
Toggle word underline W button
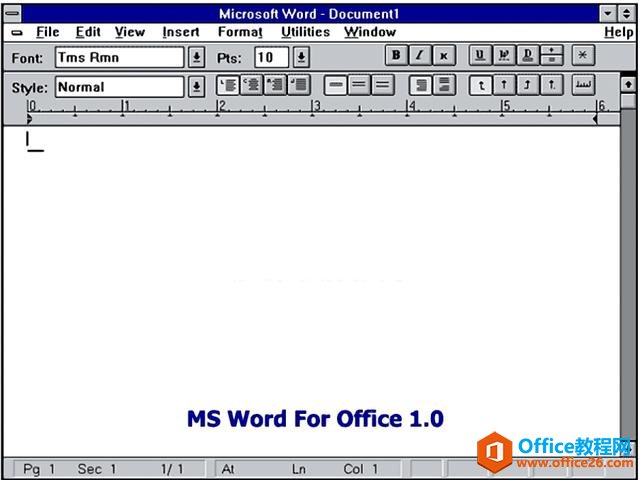point(504,56)
